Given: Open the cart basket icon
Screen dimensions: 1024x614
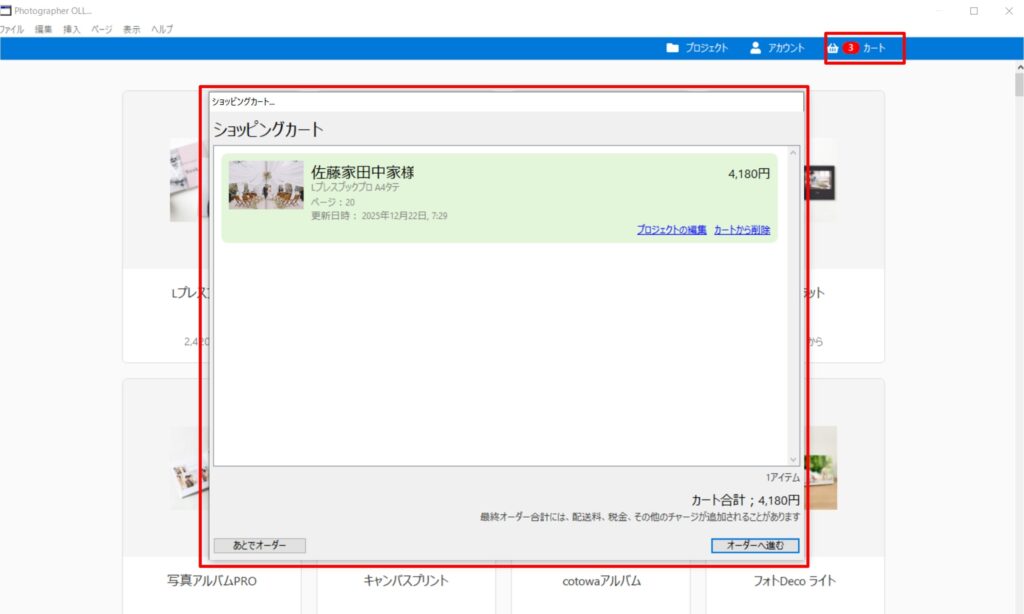Looking at the screenshot, I should tap(832, 48).
